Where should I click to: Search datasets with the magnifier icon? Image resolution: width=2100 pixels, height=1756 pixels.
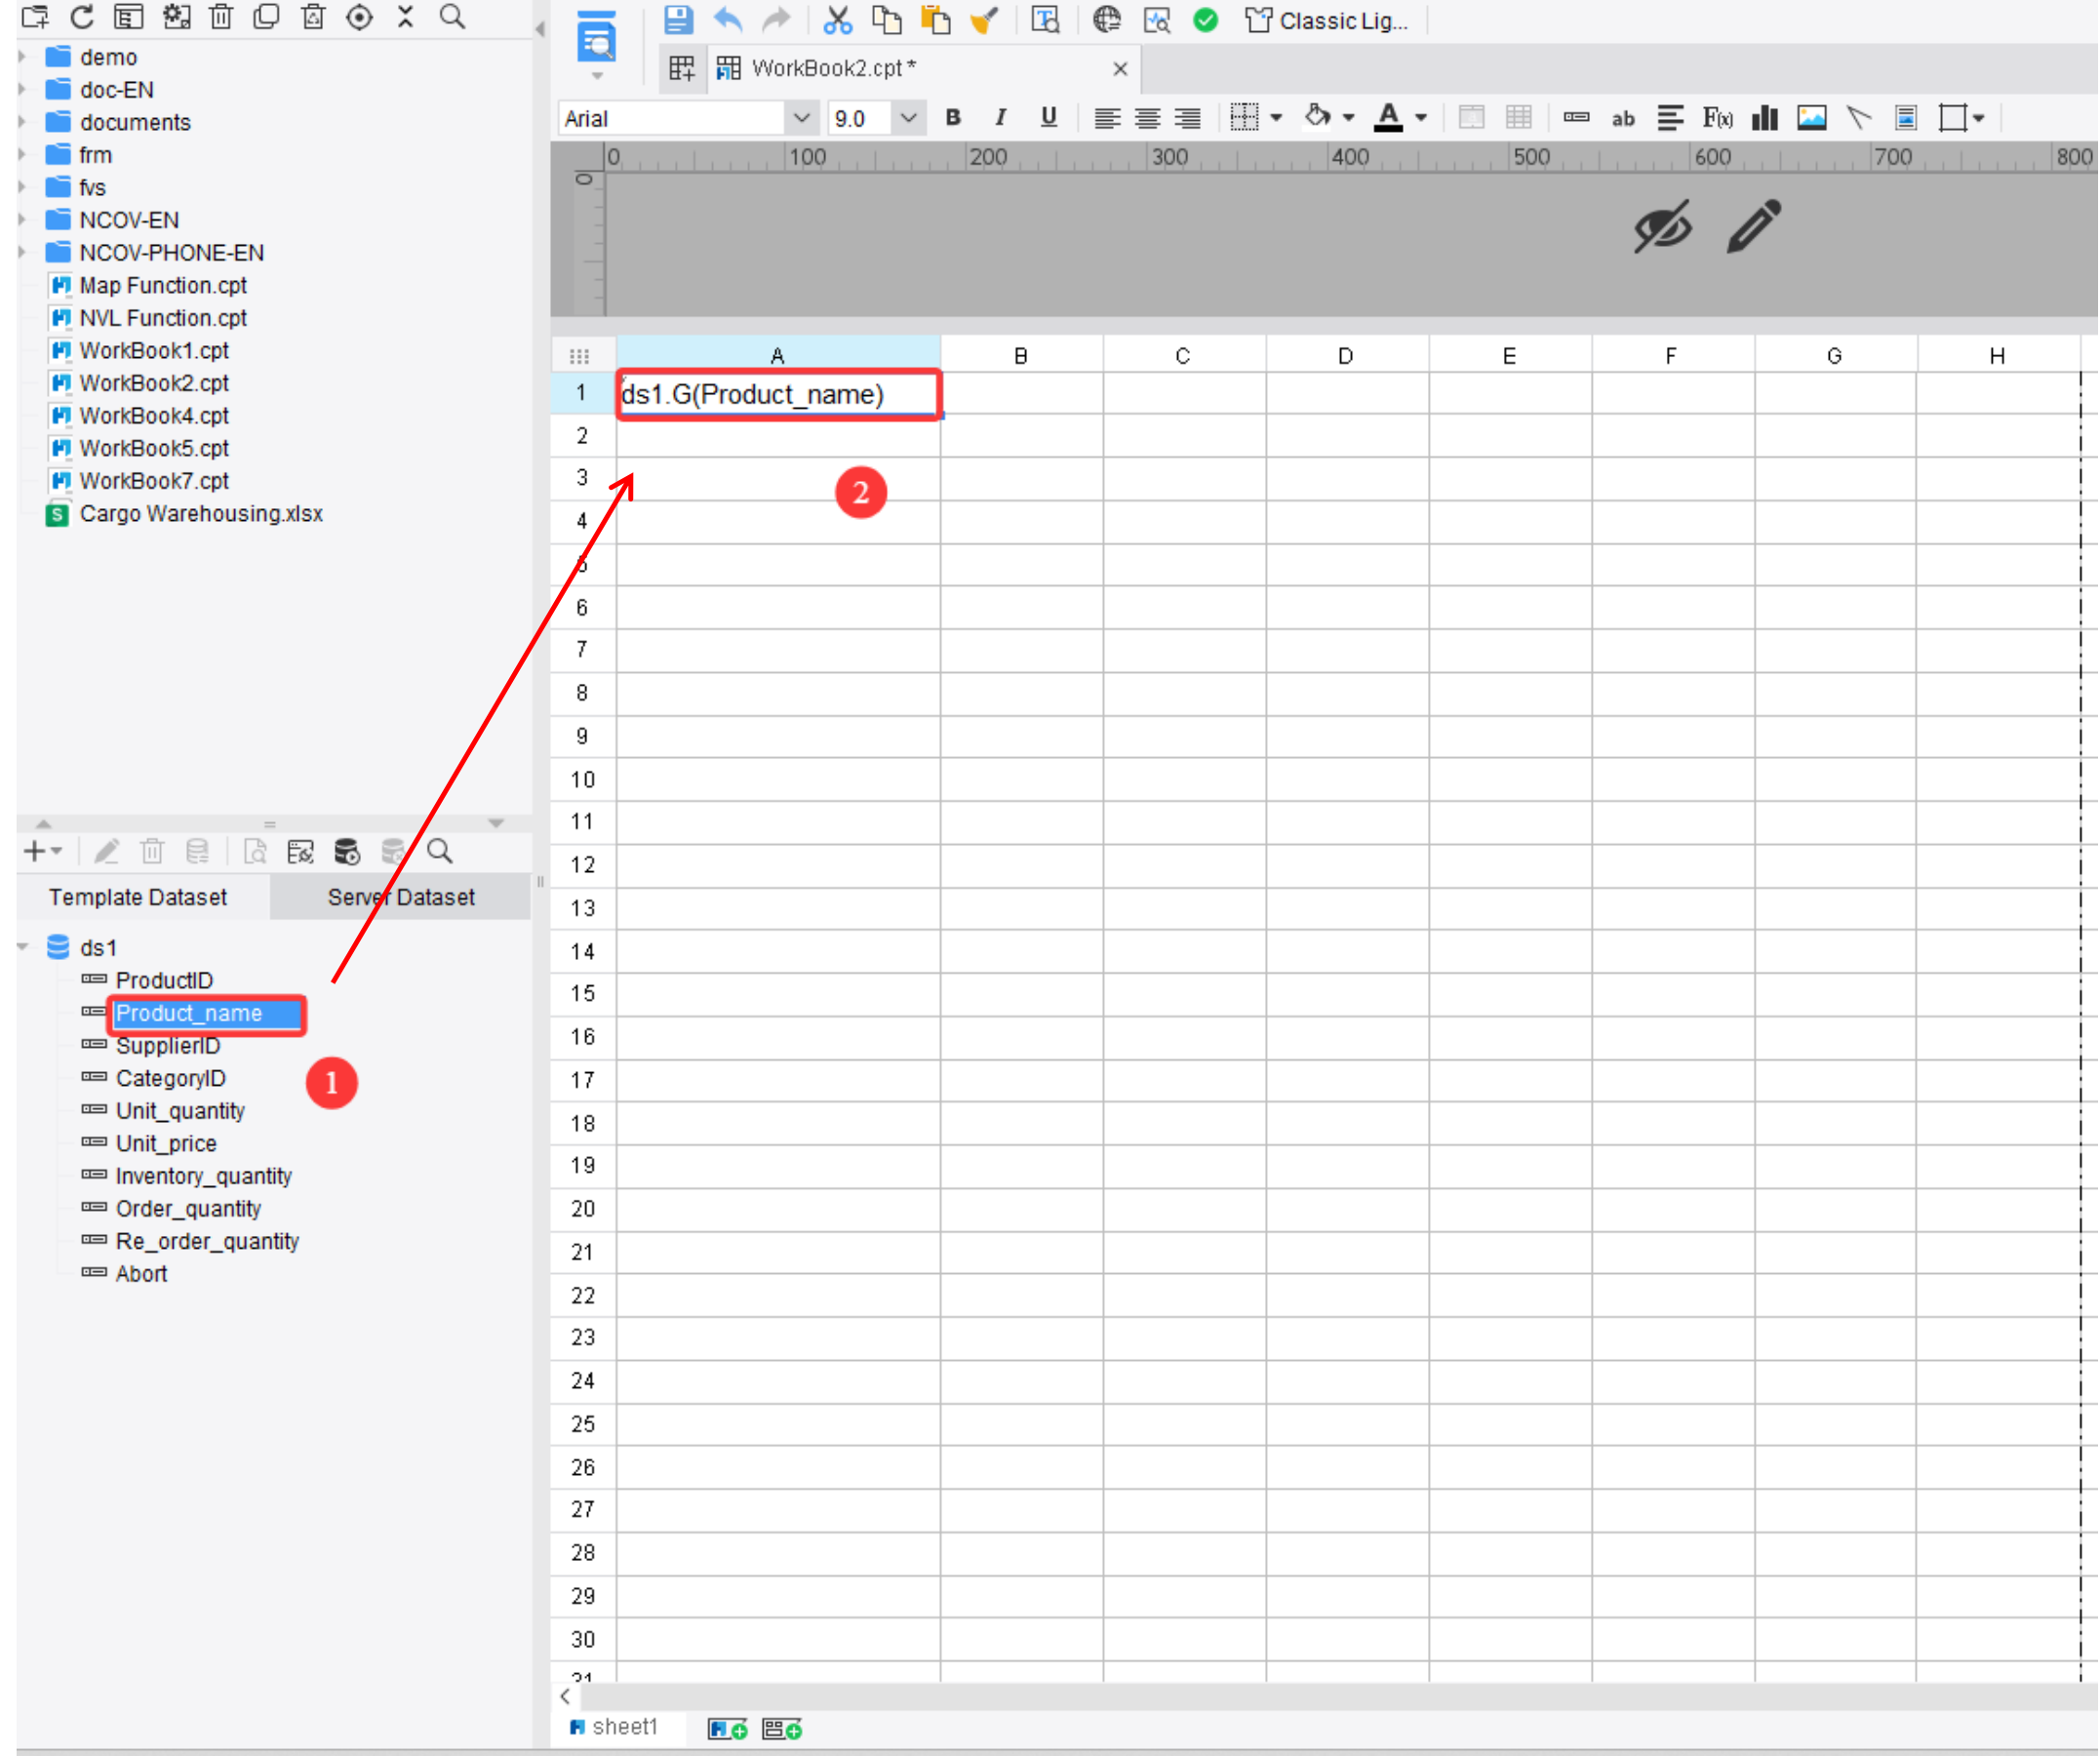(x=440, y=852)
